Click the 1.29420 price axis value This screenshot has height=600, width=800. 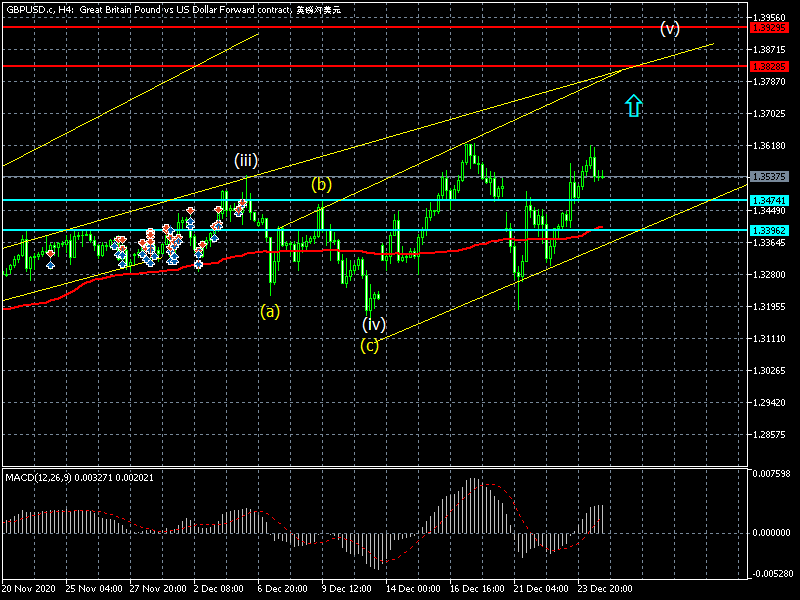[x=769, y=403]
